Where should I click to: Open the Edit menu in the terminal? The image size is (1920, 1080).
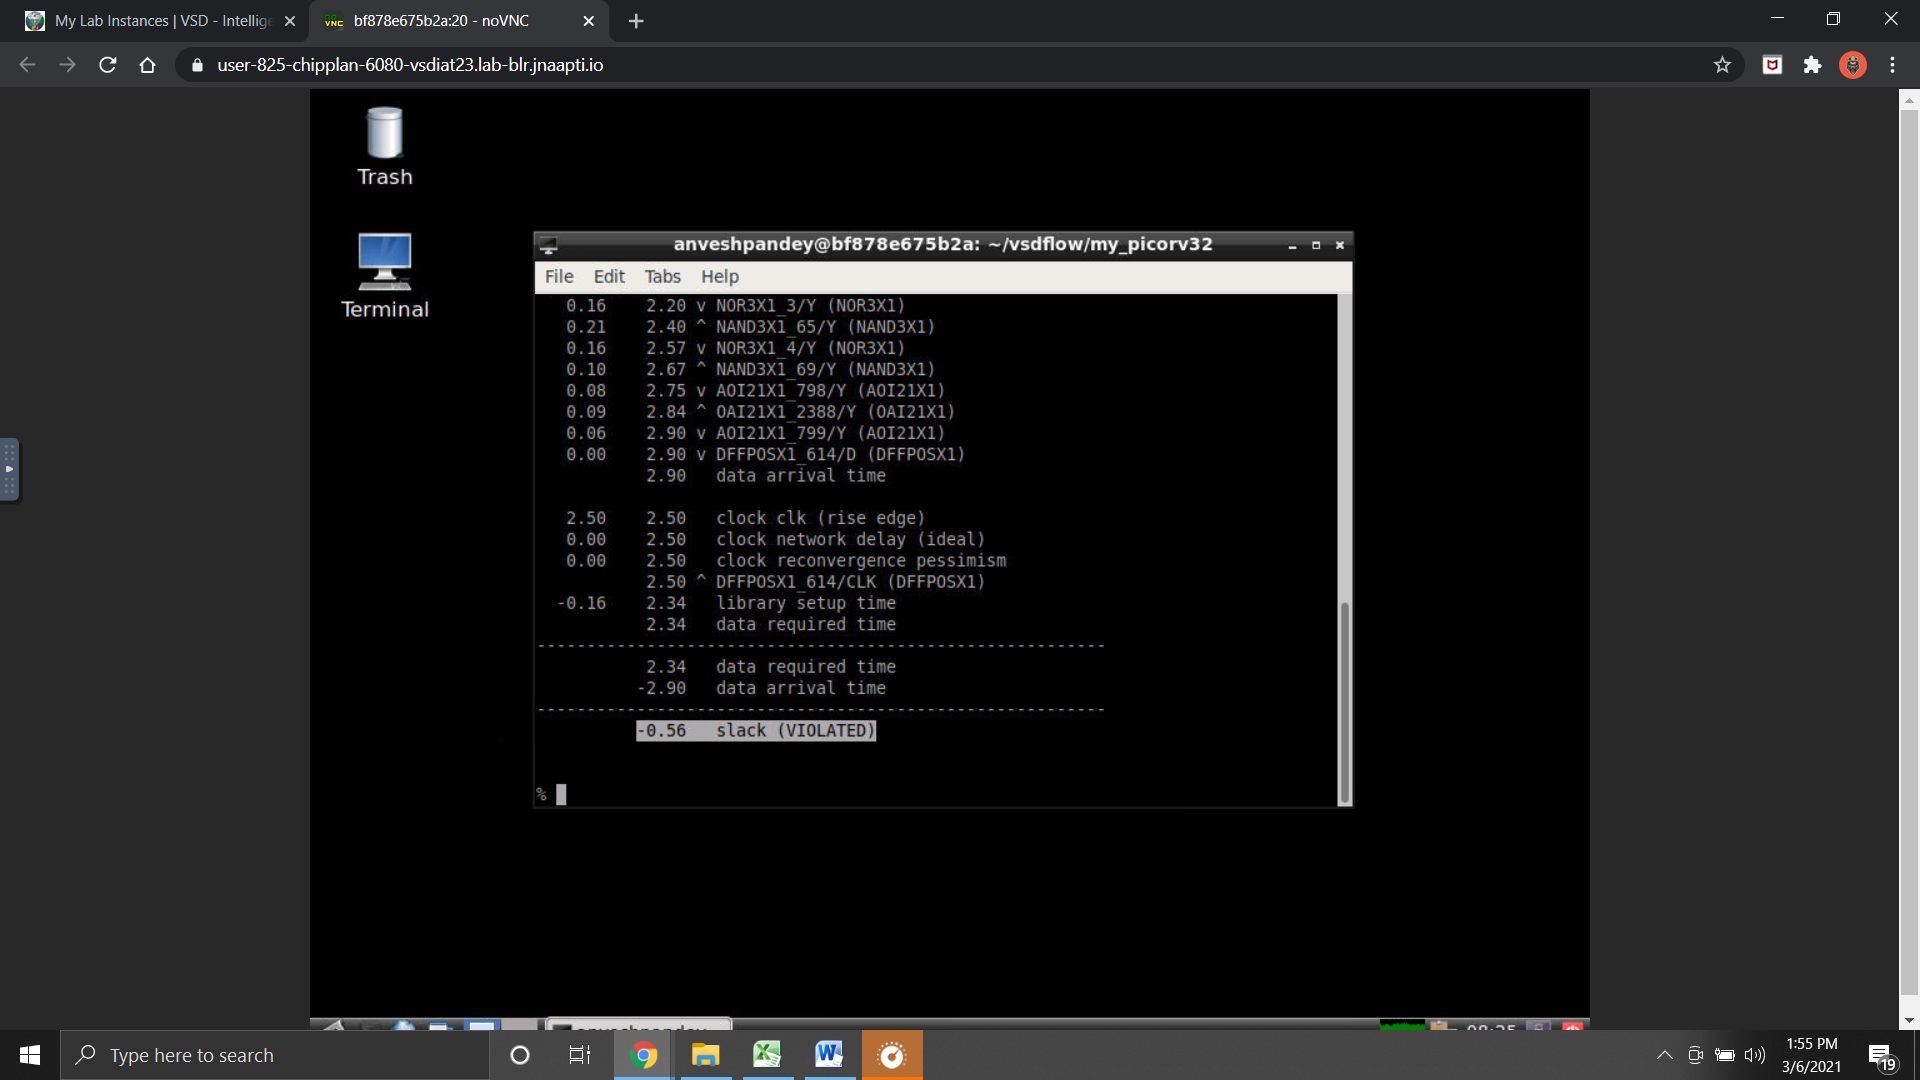point(608,277)
